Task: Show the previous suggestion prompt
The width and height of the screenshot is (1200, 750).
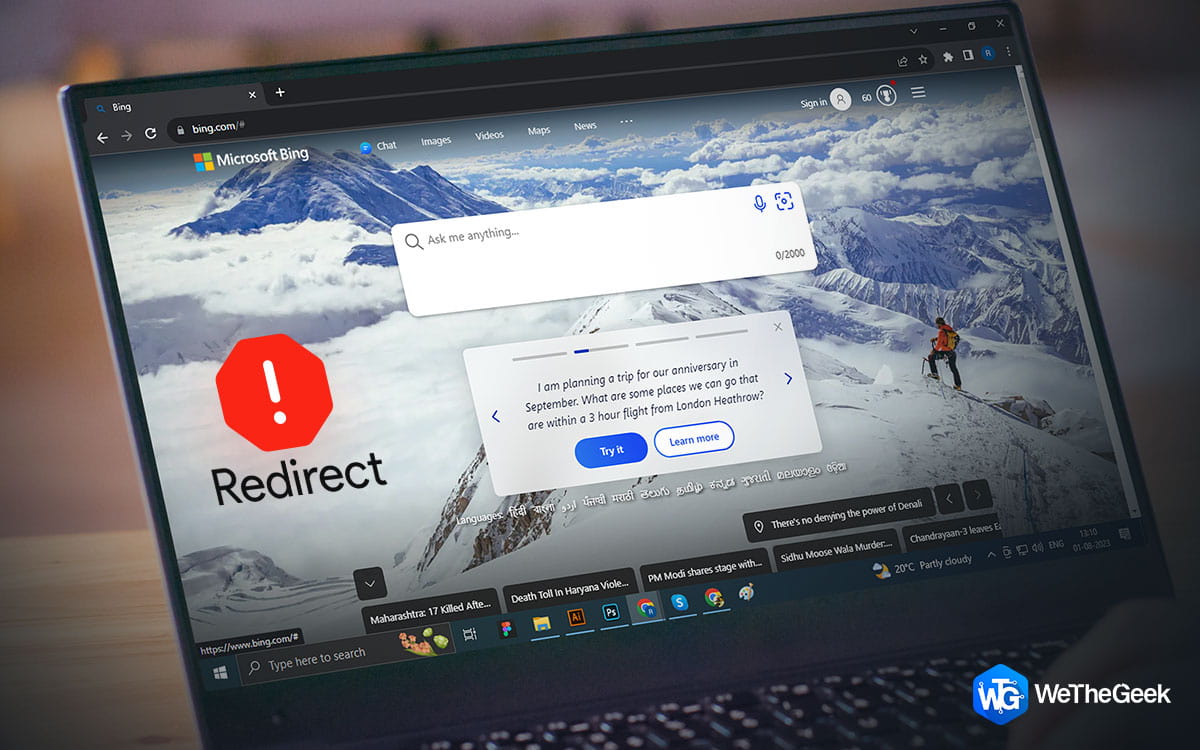Action: (x=495, y=416)
